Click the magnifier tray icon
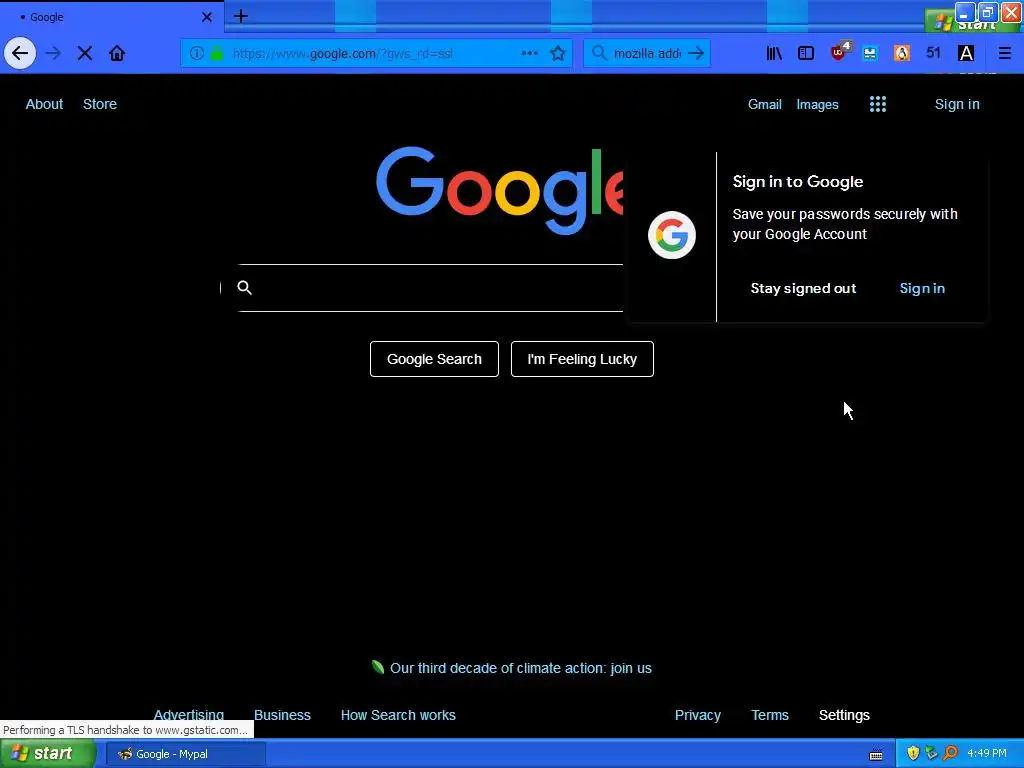 (950, 753)
